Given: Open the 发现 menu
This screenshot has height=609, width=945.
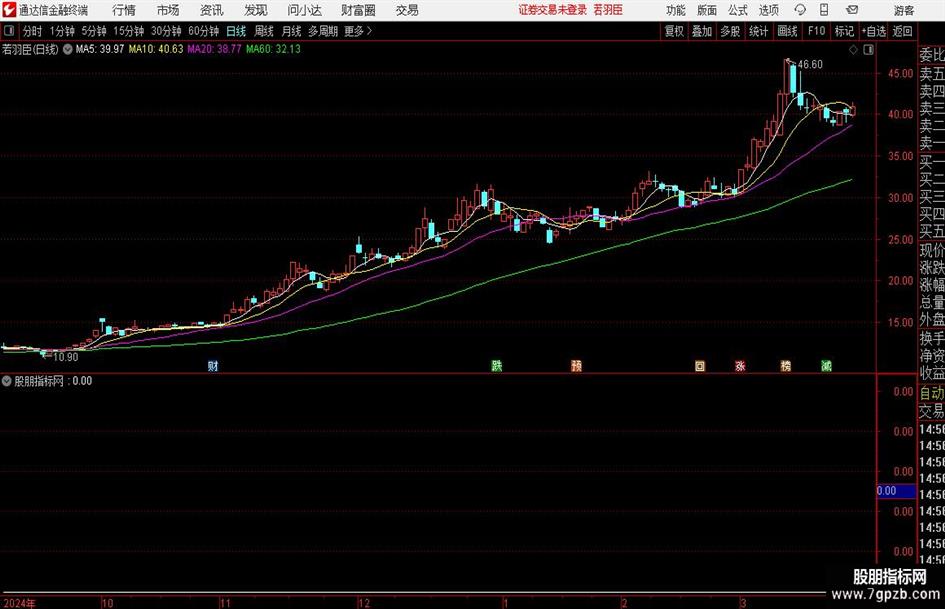Looking at the screenshot, I should pos(256,10).
